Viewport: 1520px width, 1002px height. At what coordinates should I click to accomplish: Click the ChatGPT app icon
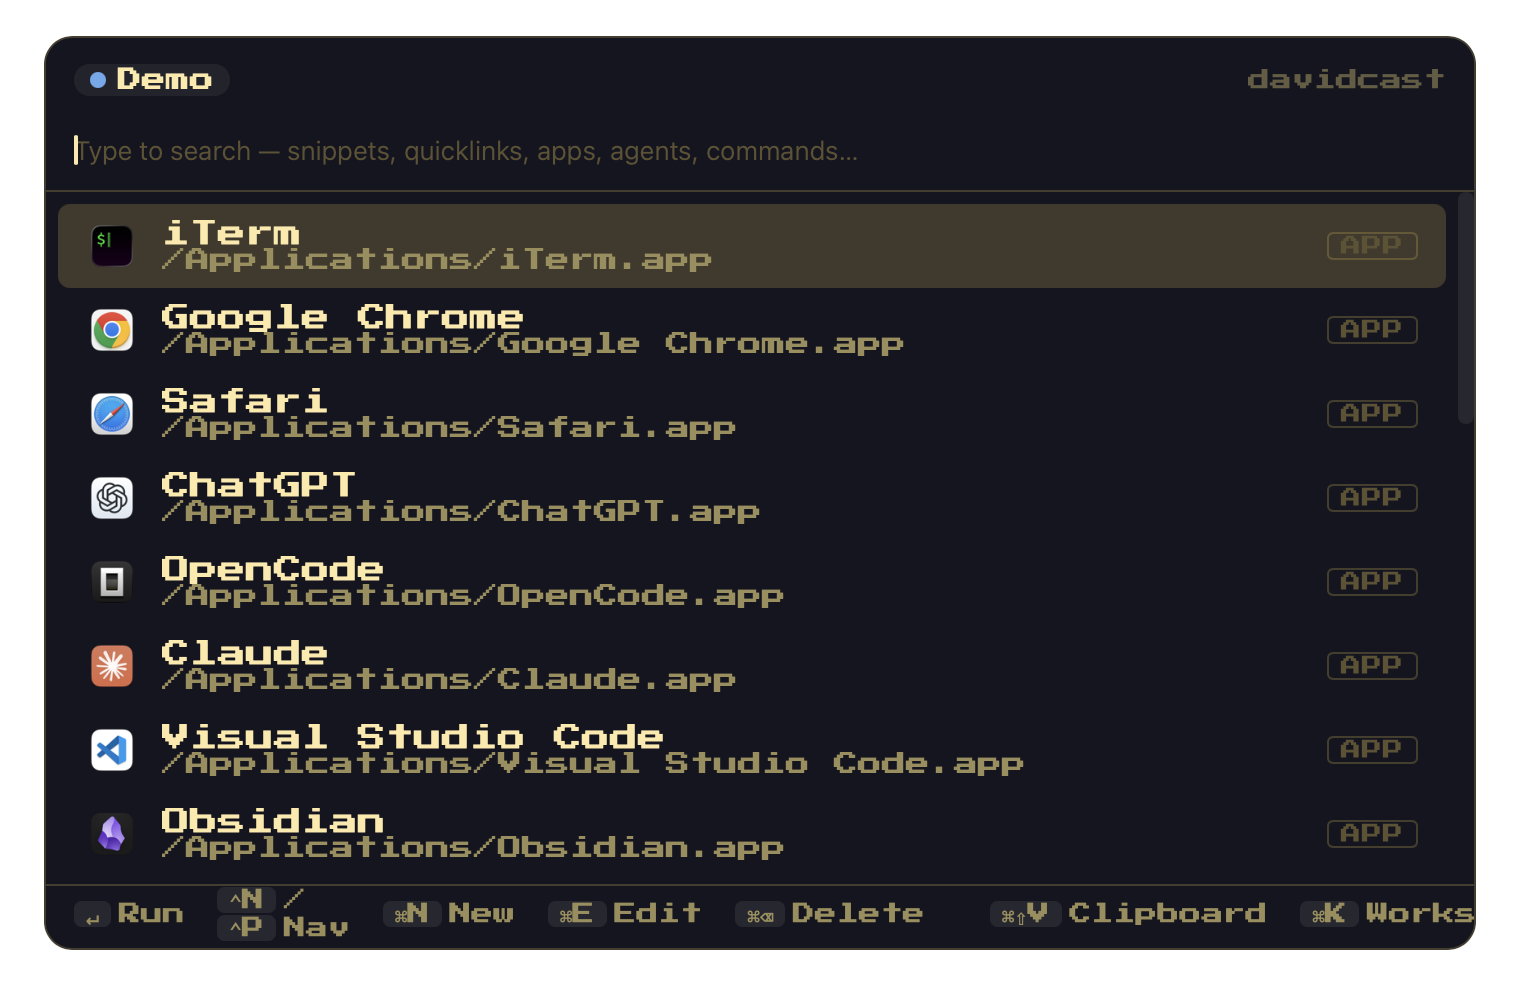pos(112,498)
